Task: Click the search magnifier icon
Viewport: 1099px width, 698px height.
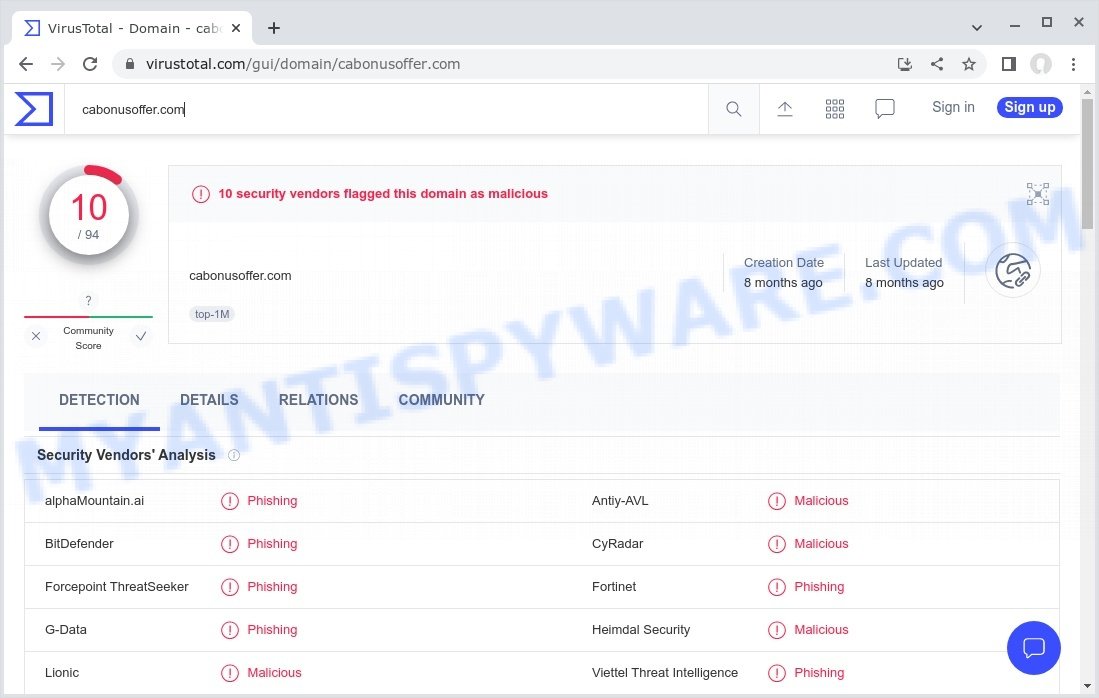Action: pyautogui.click(x=733, y=109)
